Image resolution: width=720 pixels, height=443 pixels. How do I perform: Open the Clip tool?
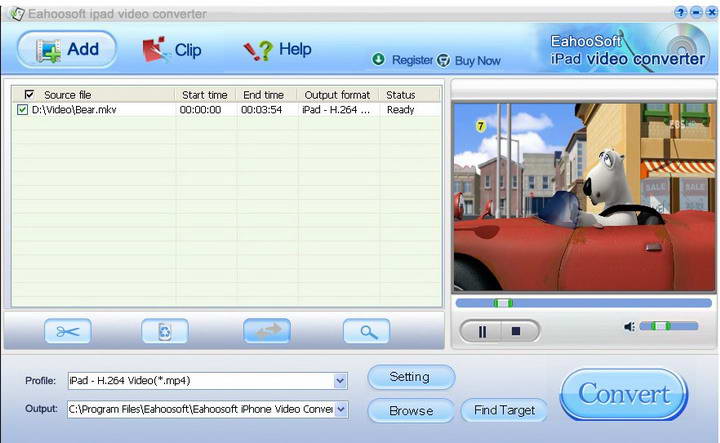click(x=171, y=50)
